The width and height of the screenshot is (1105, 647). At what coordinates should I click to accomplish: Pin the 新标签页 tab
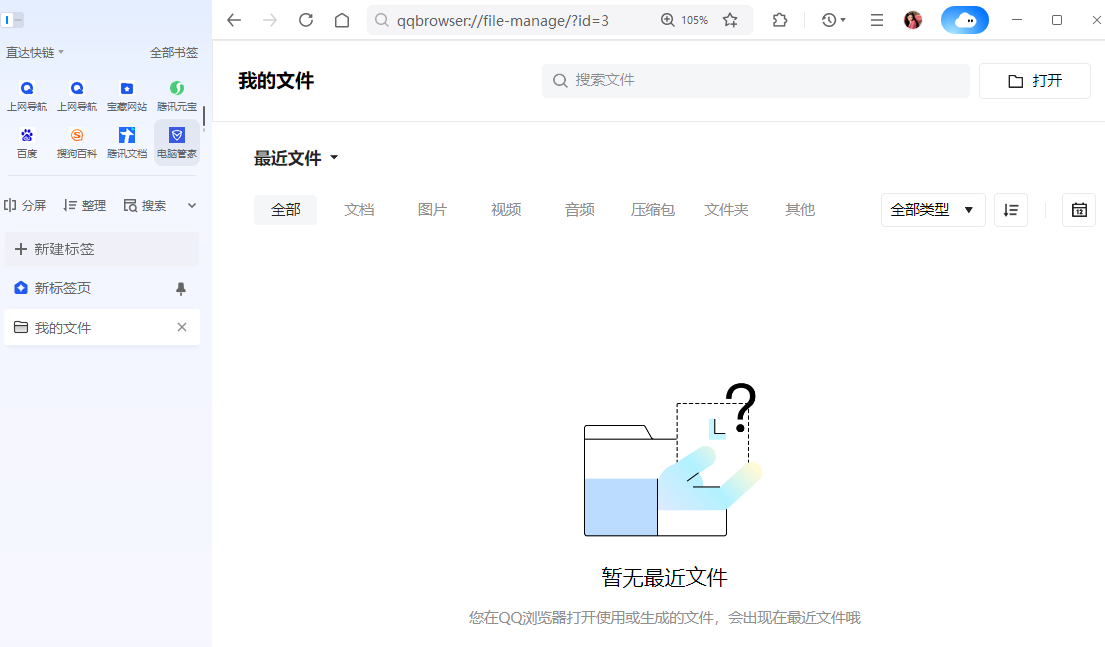(183, 288)
